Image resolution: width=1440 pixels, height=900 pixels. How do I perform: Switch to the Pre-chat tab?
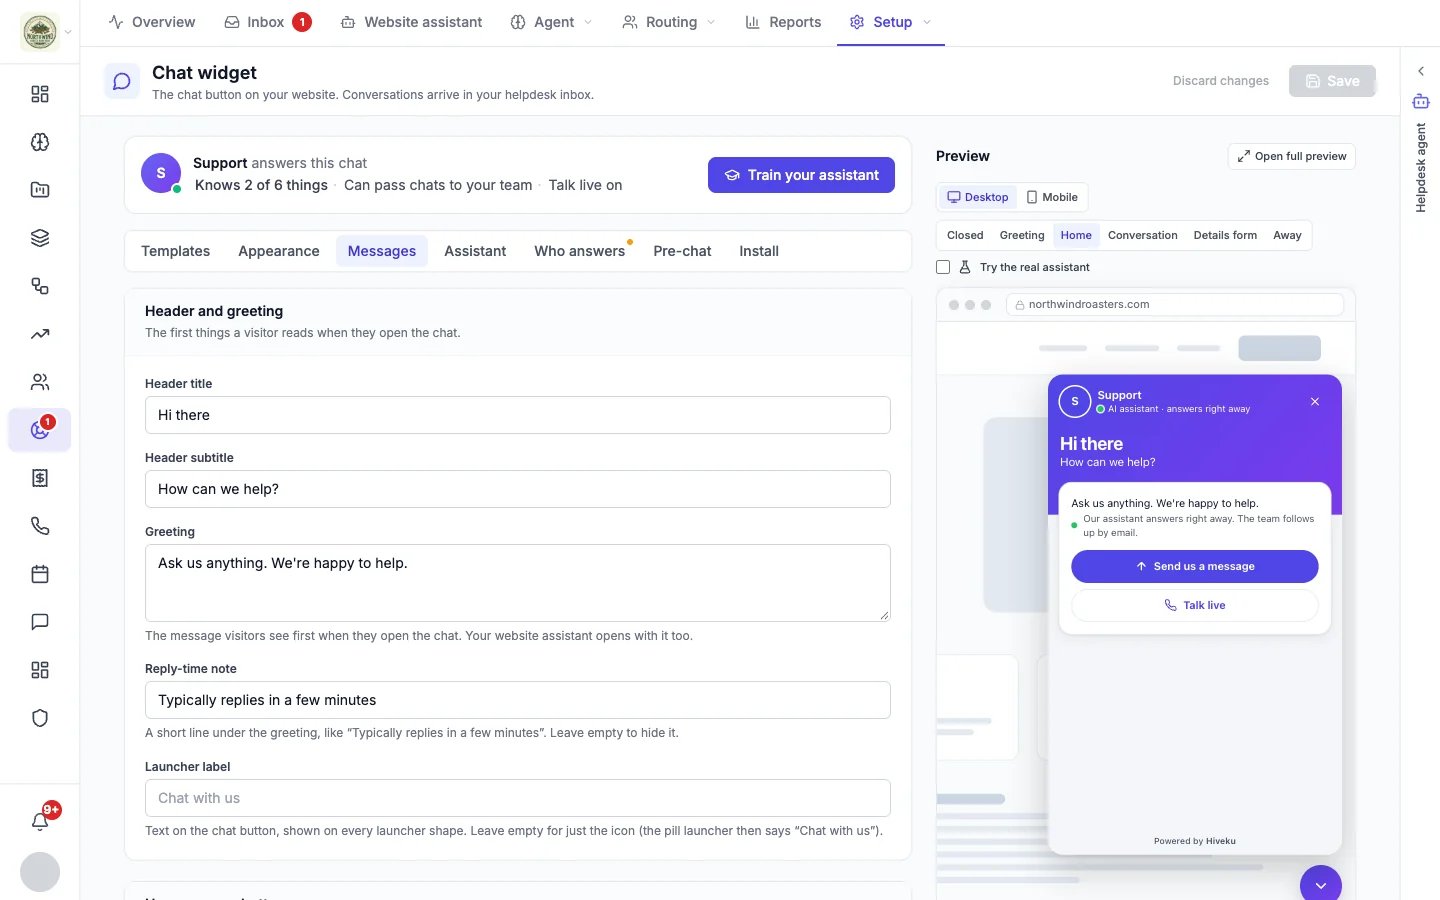[x=682, y=251]
